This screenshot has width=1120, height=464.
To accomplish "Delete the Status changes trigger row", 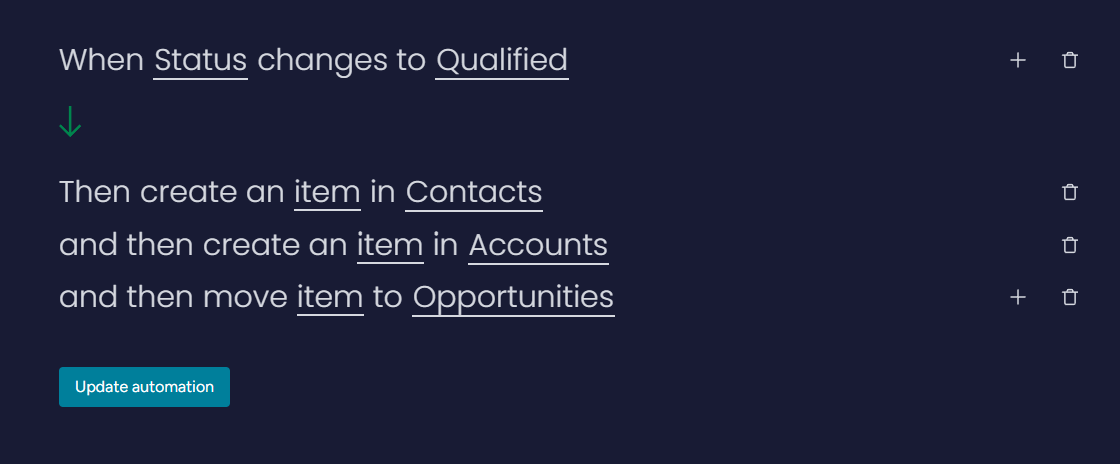I will (1070, 61).
